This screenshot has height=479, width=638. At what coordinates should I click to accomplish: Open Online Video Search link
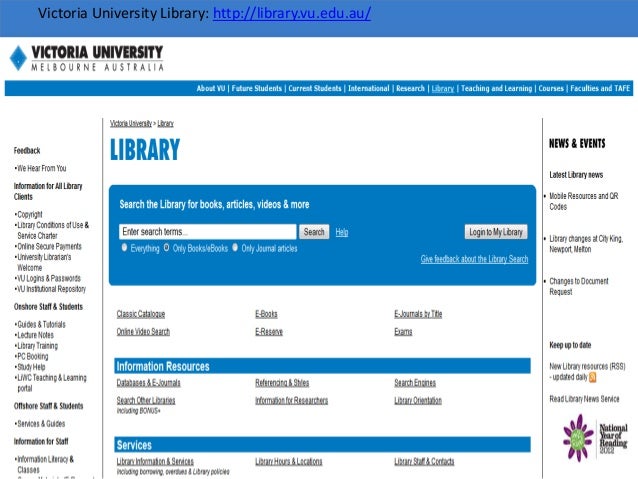tap(143, 332)
